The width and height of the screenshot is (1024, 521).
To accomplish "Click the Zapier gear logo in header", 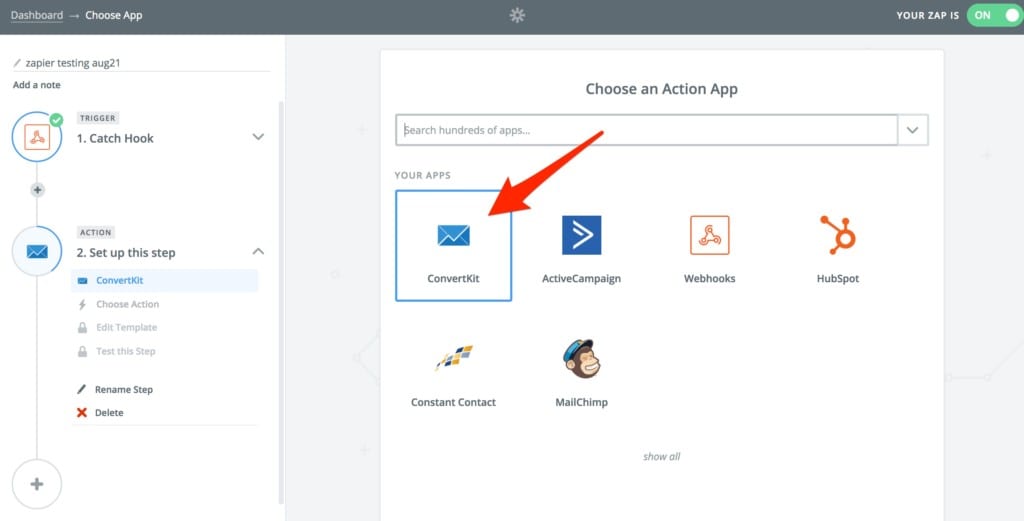I will (x=517, y=15).
